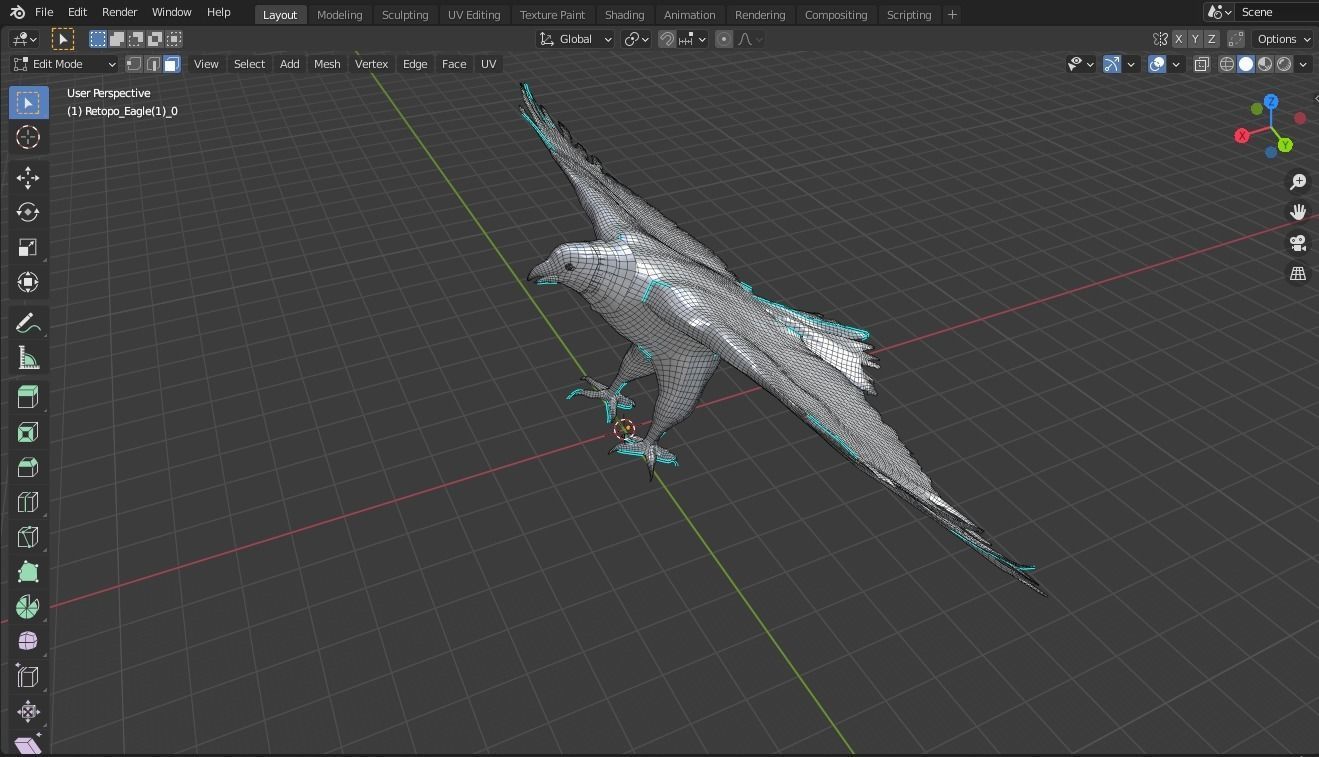Open object visibility and selectability dropdown
The height and width of the screenshot is (757, 1319).
point(1080,64)
